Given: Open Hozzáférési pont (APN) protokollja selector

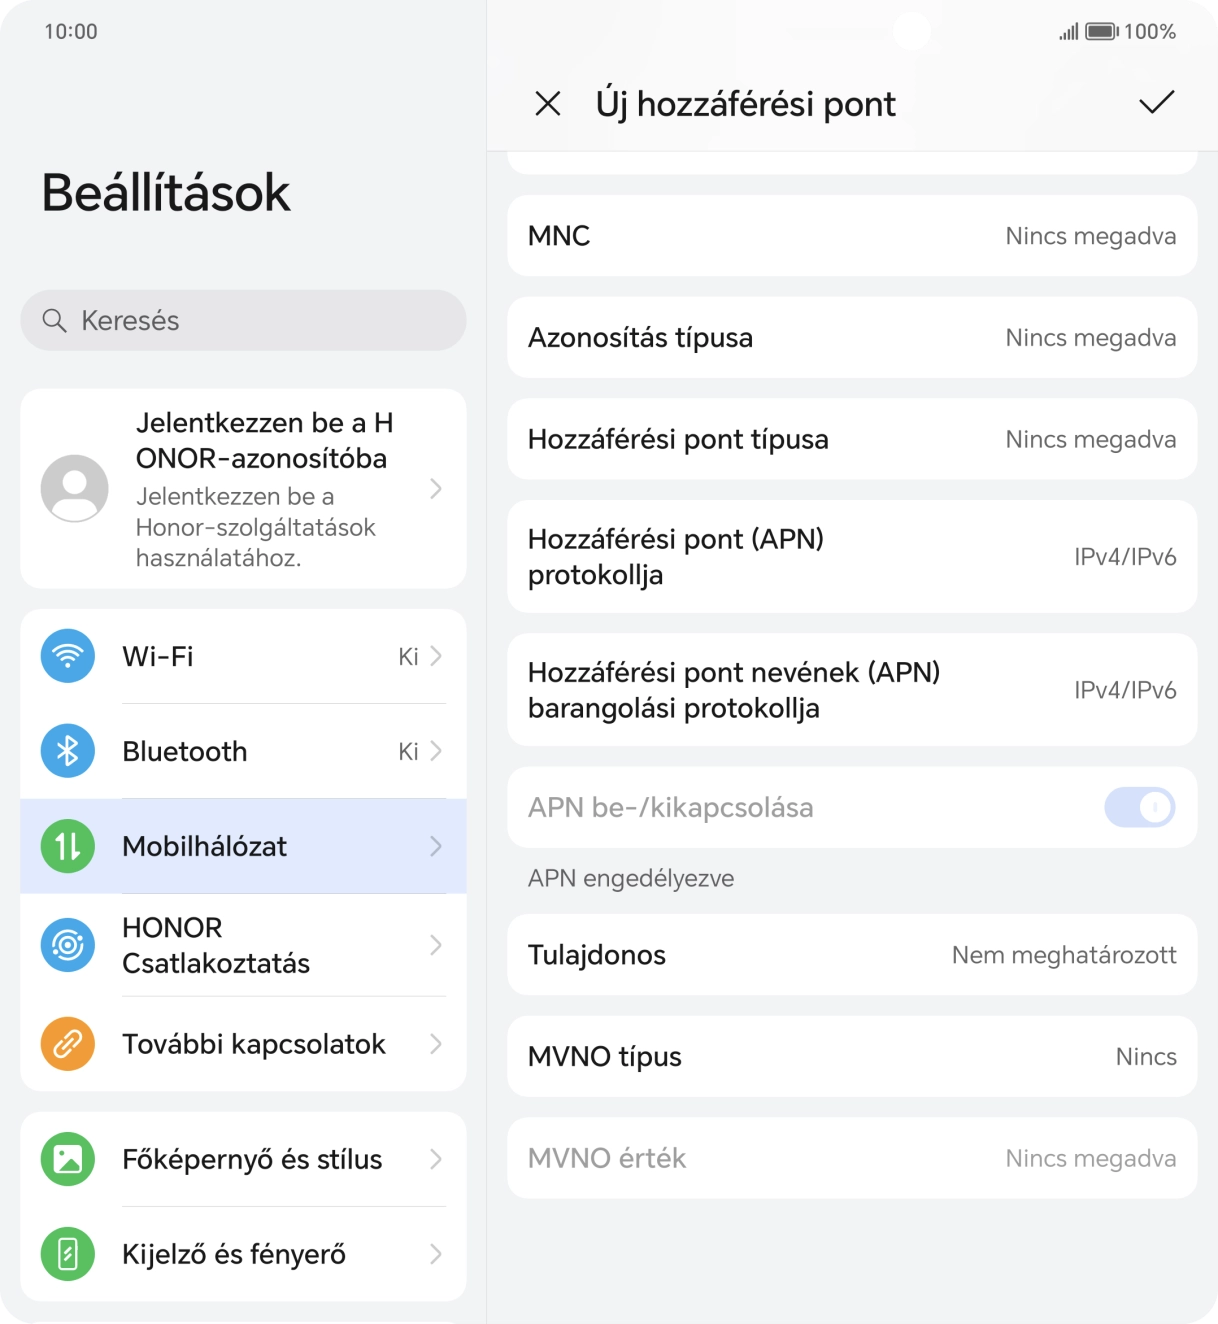Looking at the screenshot, I should pos(852,557).
